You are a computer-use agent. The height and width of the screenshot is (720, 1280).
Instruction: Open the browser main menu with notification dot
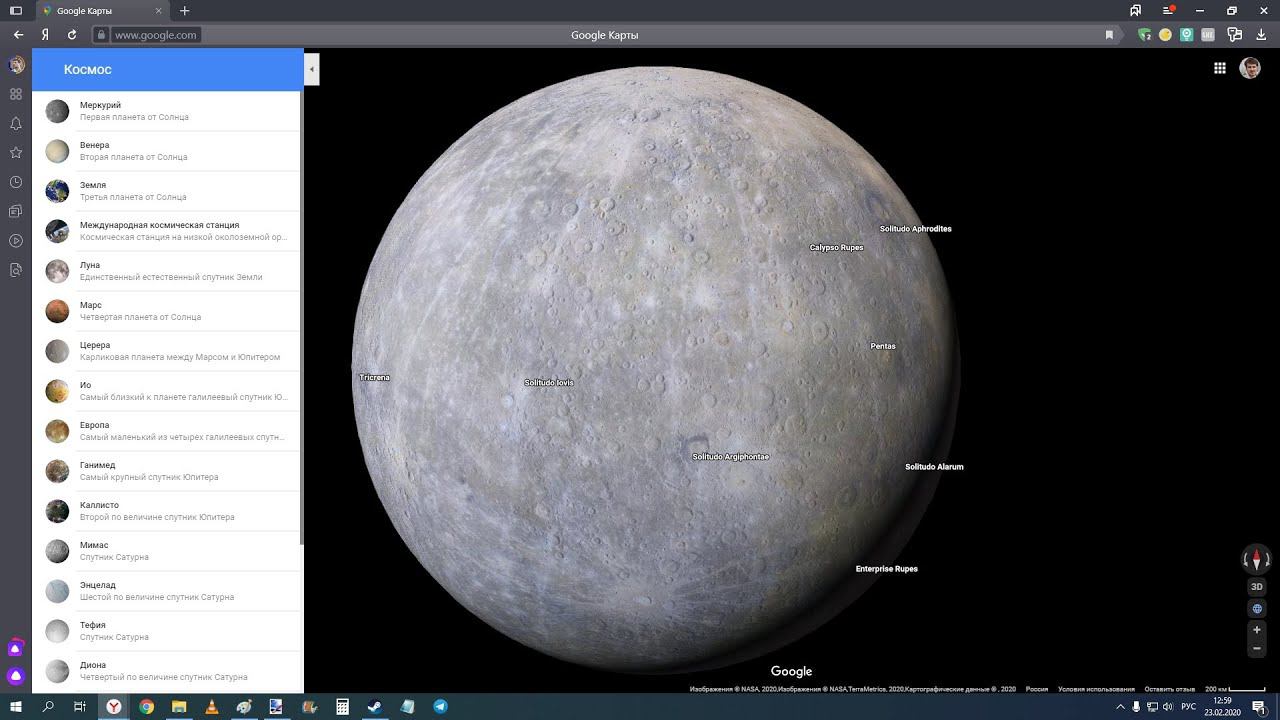click(1169, 11)
